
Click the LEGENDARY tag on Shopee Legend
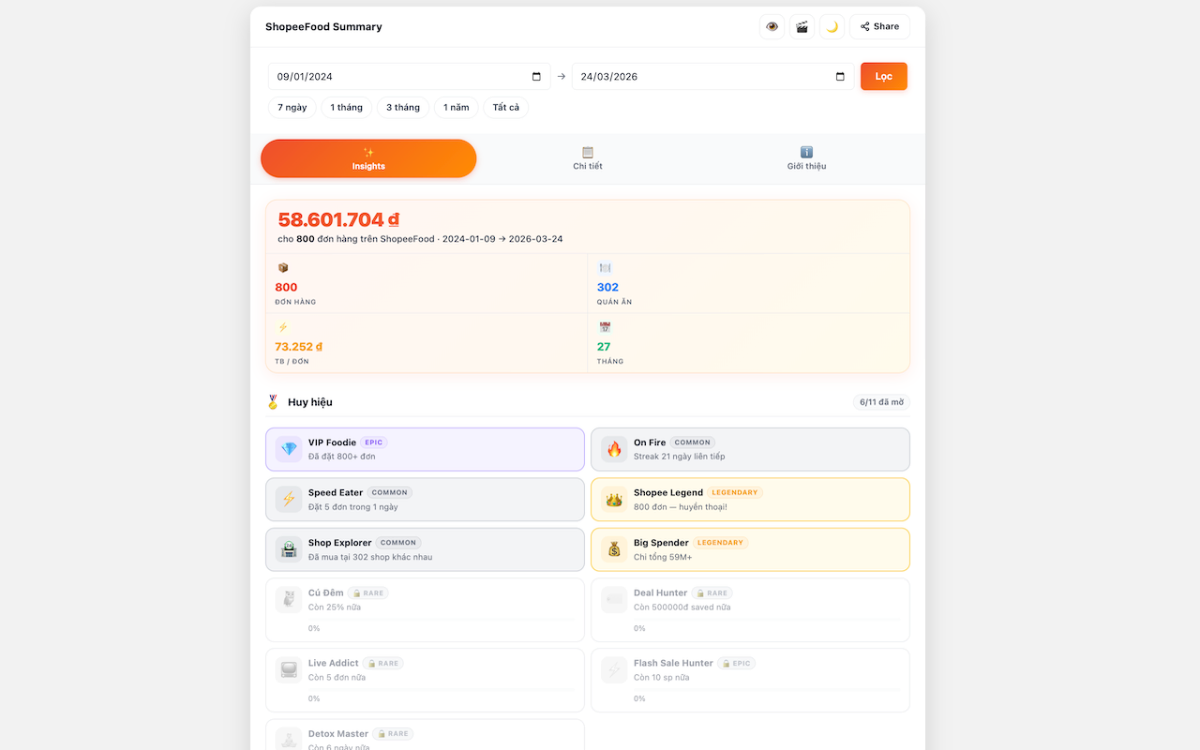click(x=735, y=492)
